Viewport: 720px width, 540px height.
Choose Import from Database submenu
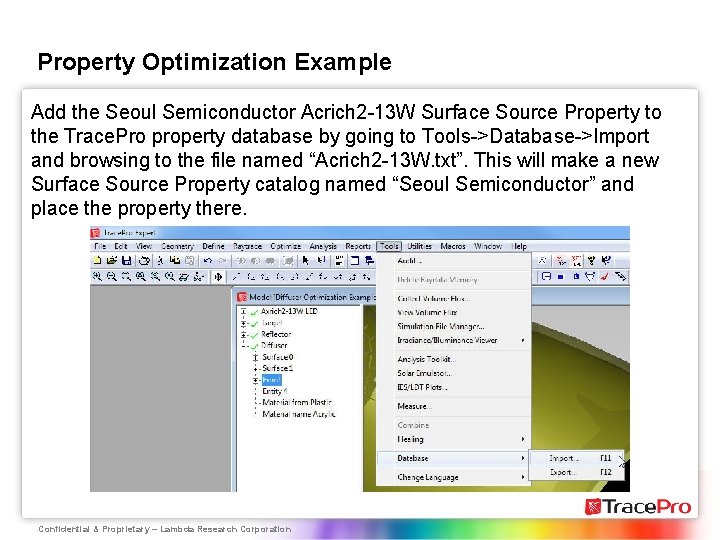click(578, 458)
